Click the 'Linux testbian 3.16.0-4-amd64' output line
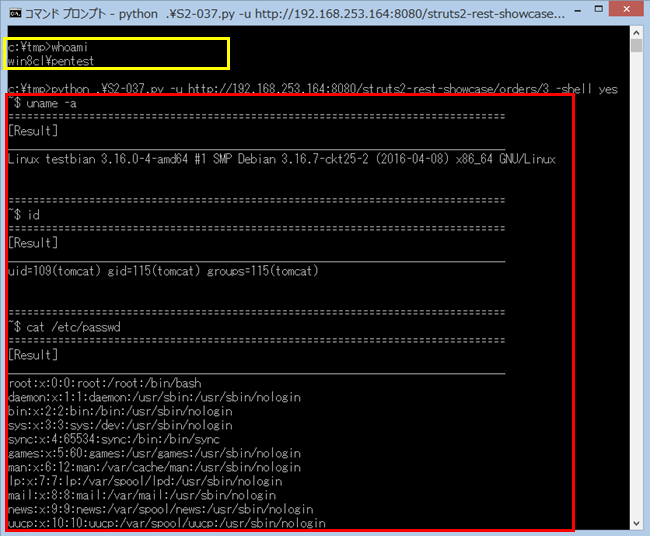The width and height of the screenshot is (650, 536). click(x=282, y=159)
